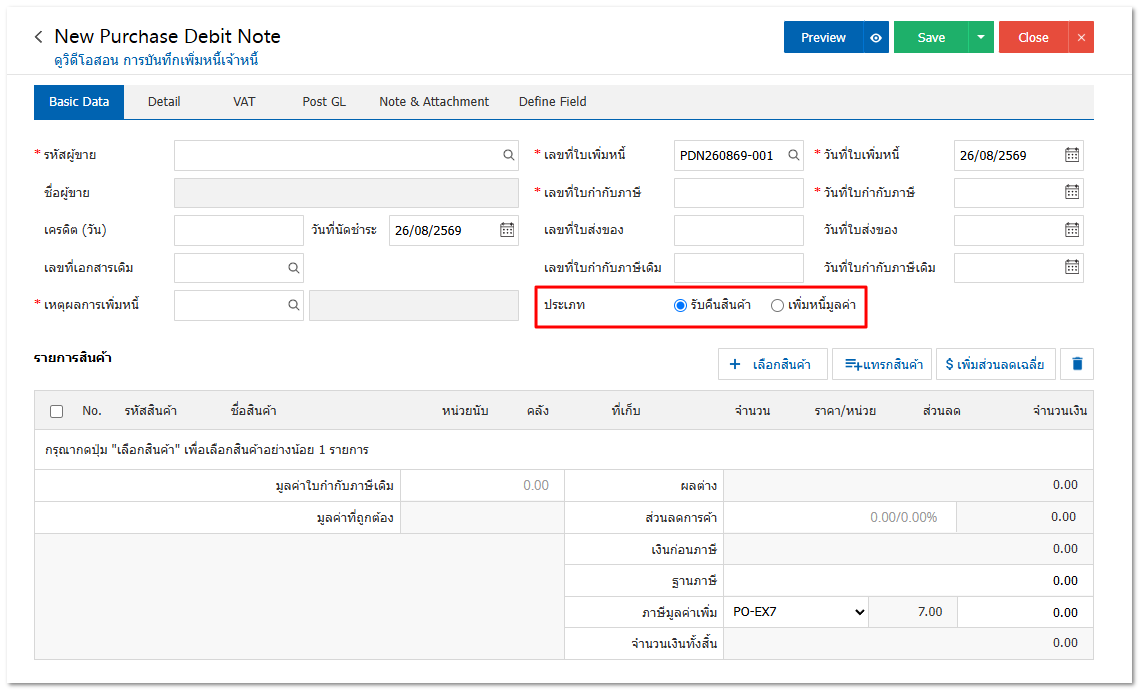Switch to the Basic Data tab
This screenshot has height=690, width=1139.
[79, 102]
